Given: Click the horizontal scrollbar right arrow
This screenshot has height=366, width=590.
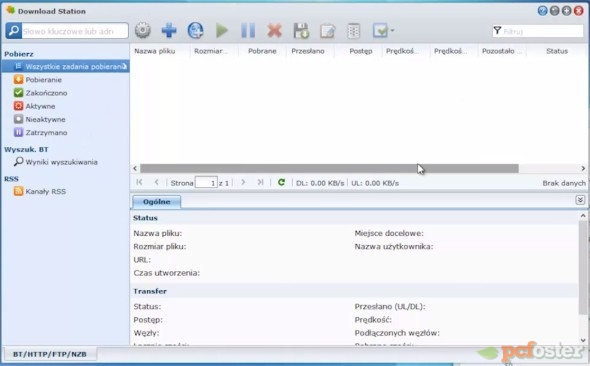Looking at the screenshot, I should point(583,169).
